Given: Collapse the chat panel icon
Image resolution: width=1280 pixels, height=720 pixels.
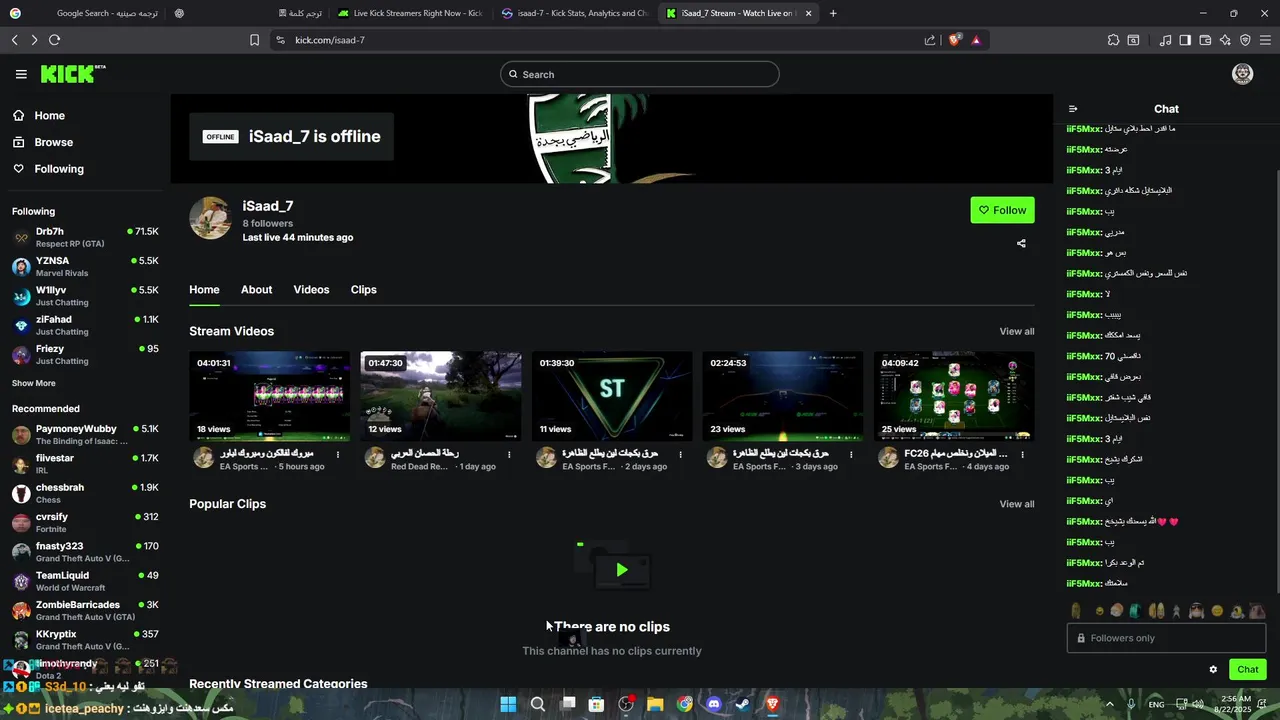Looking at the screenshot, I should [x=1073, y=109].
